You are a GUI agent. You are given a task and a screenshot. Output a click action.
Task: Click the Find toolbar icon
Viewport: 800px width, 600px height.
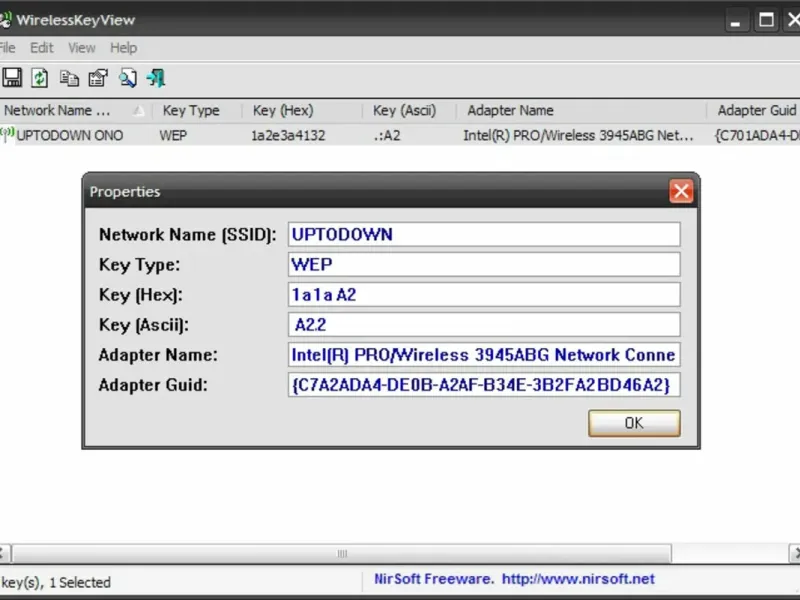[128, 78]
